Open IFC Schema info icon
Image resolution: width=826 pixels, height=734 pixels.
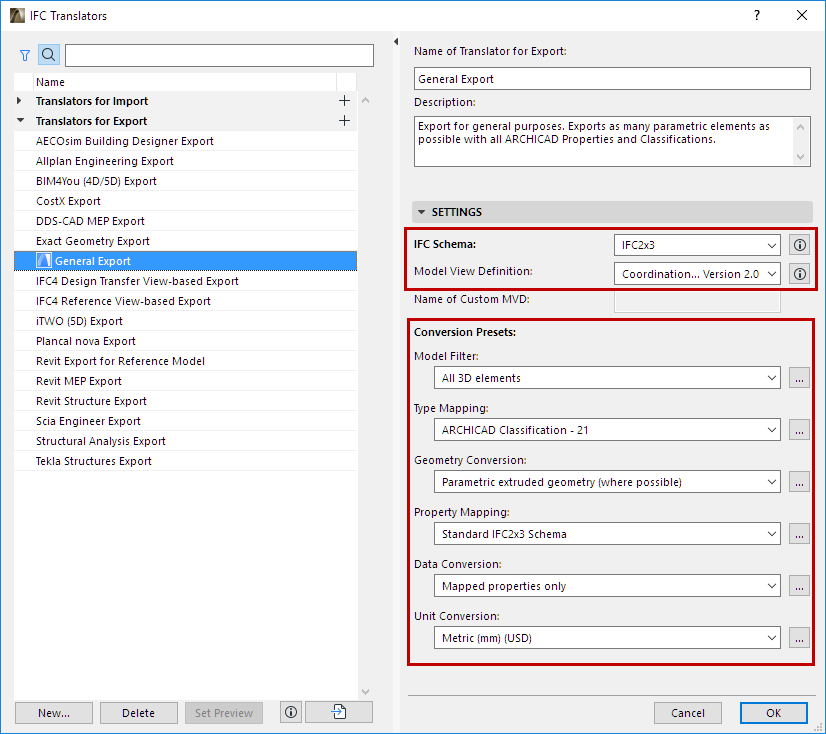coord(799,245)
